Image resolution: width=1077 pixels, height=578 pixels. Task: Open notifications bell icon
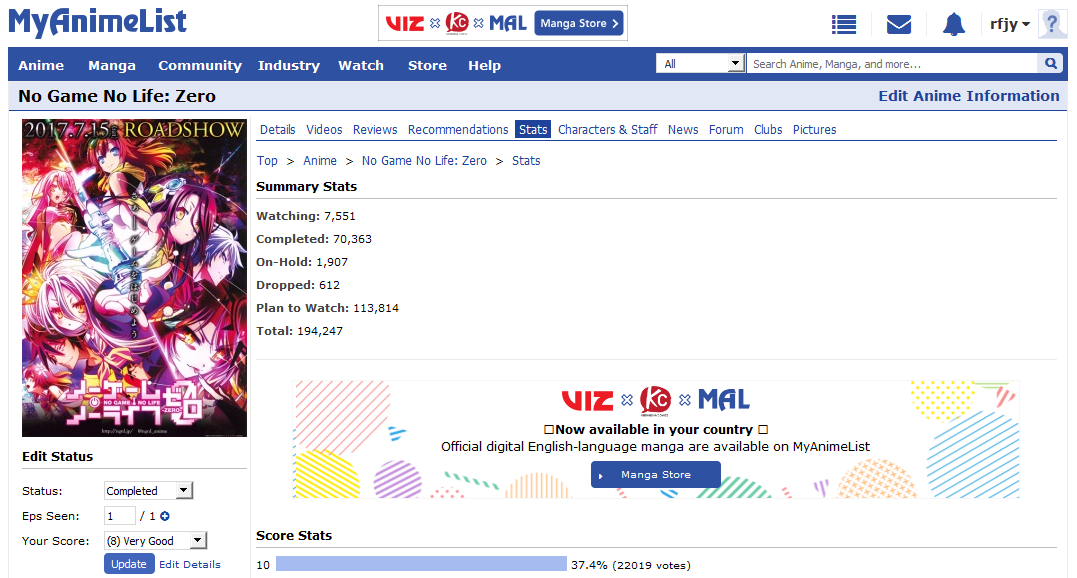pyautogui.click(x=953, y=25)
